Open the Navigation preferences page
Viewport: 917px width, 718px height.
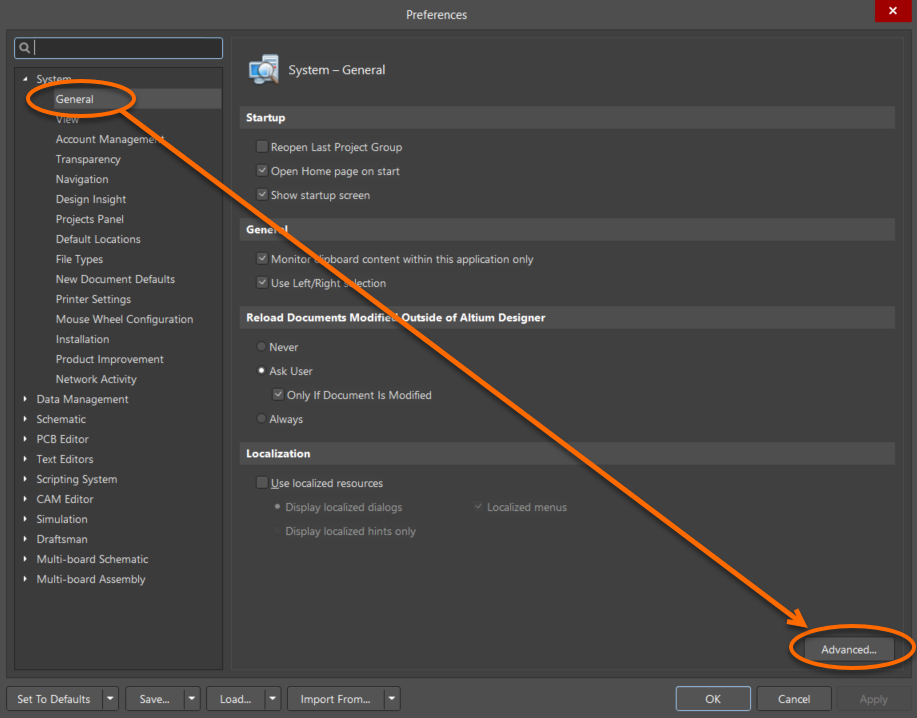coord(82,179)
